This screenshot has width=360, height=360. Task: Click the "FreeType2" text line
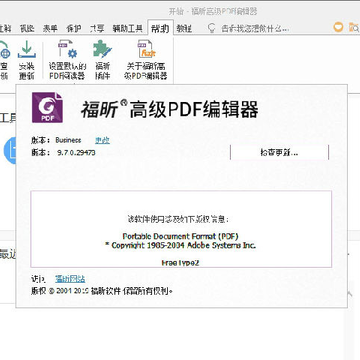click(x=180, y=263)
